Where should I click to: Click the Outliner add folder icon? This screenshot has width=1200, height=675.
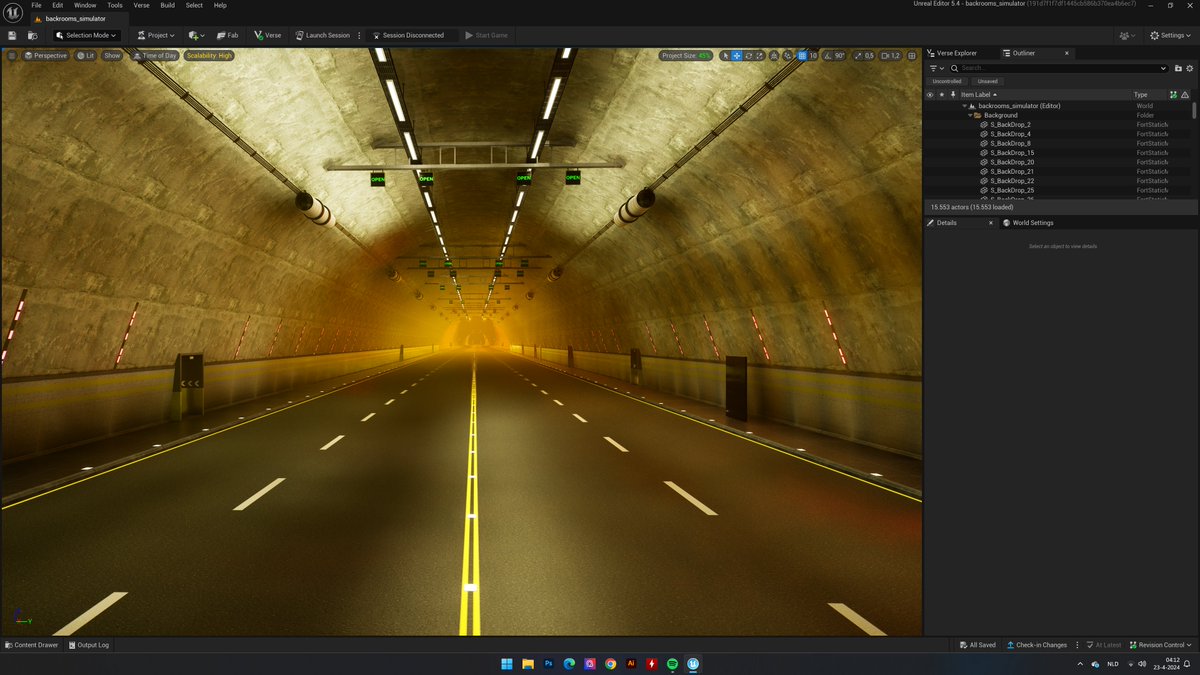[1177, 68]
